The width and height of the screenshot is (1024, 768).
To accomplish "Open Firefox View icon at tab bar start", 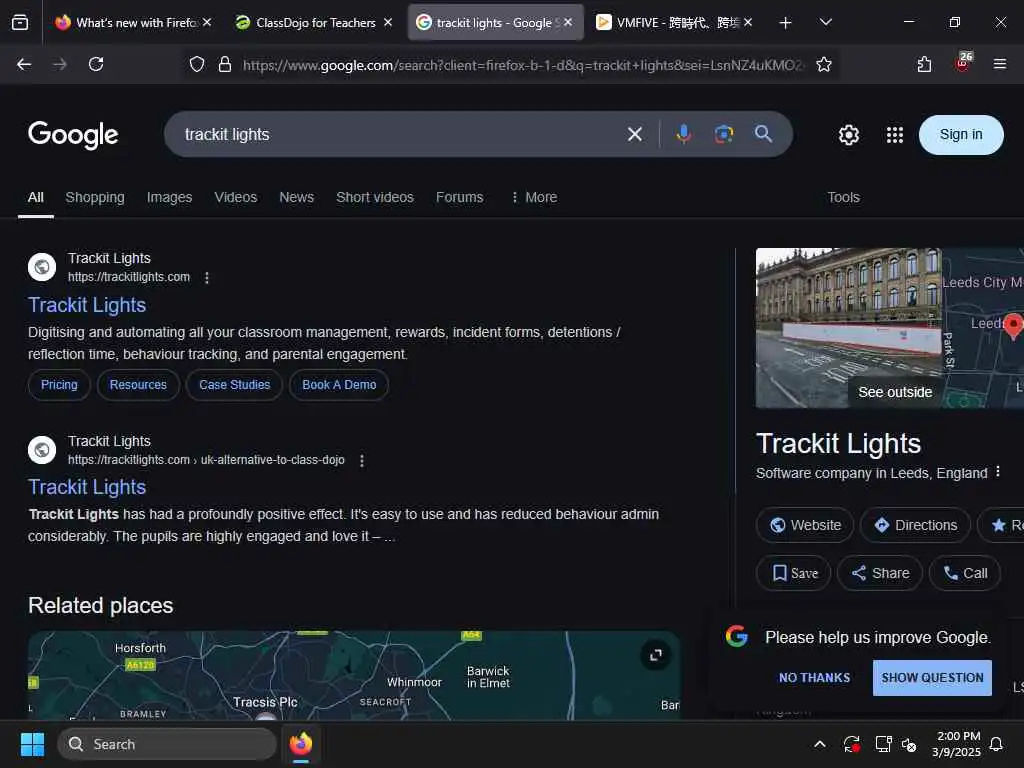I will [20, 22].
